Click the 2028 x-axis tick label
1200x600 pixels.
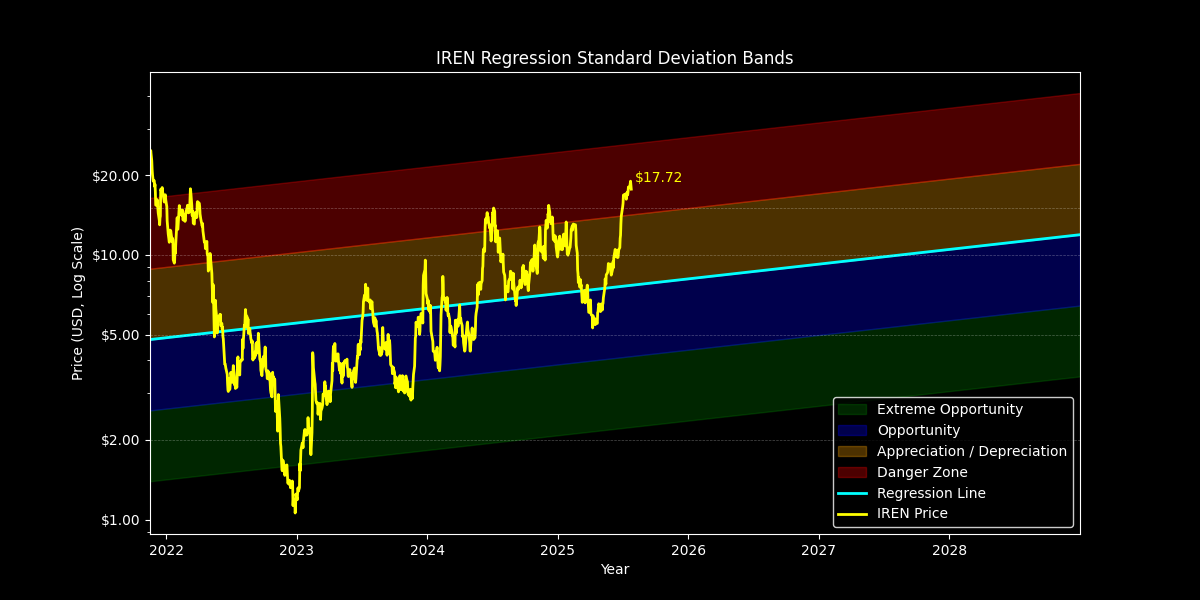(949, 550)
